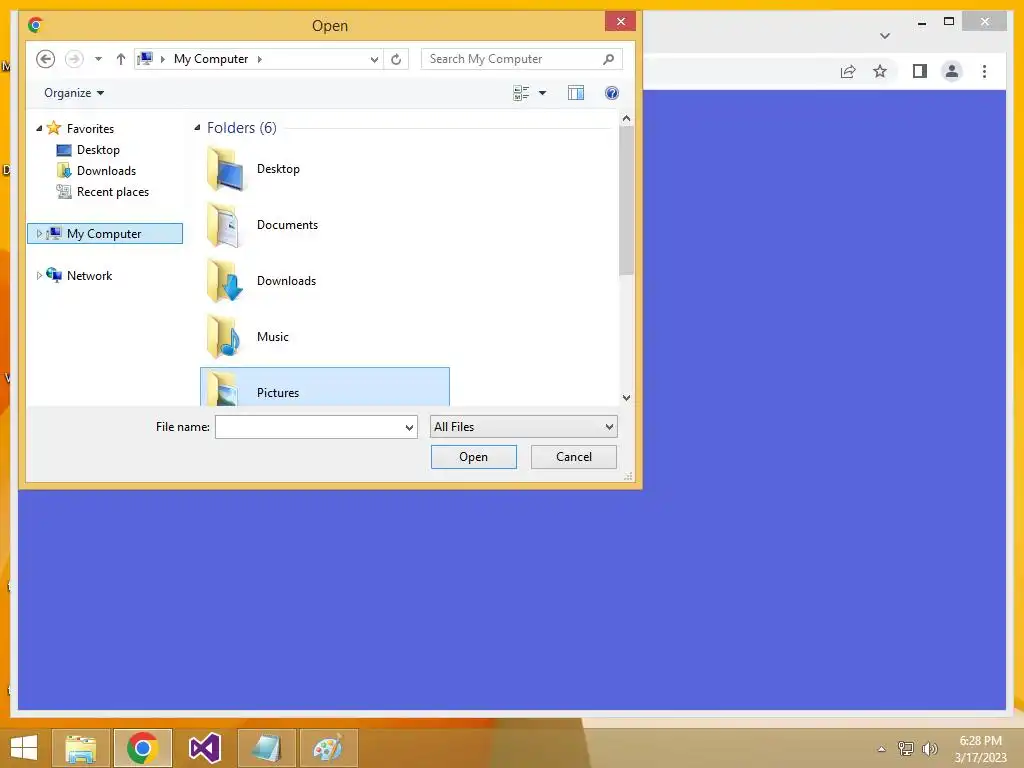Select Downloads under Favorites
Screen dimensions: 1024x768
pos(106,170)
